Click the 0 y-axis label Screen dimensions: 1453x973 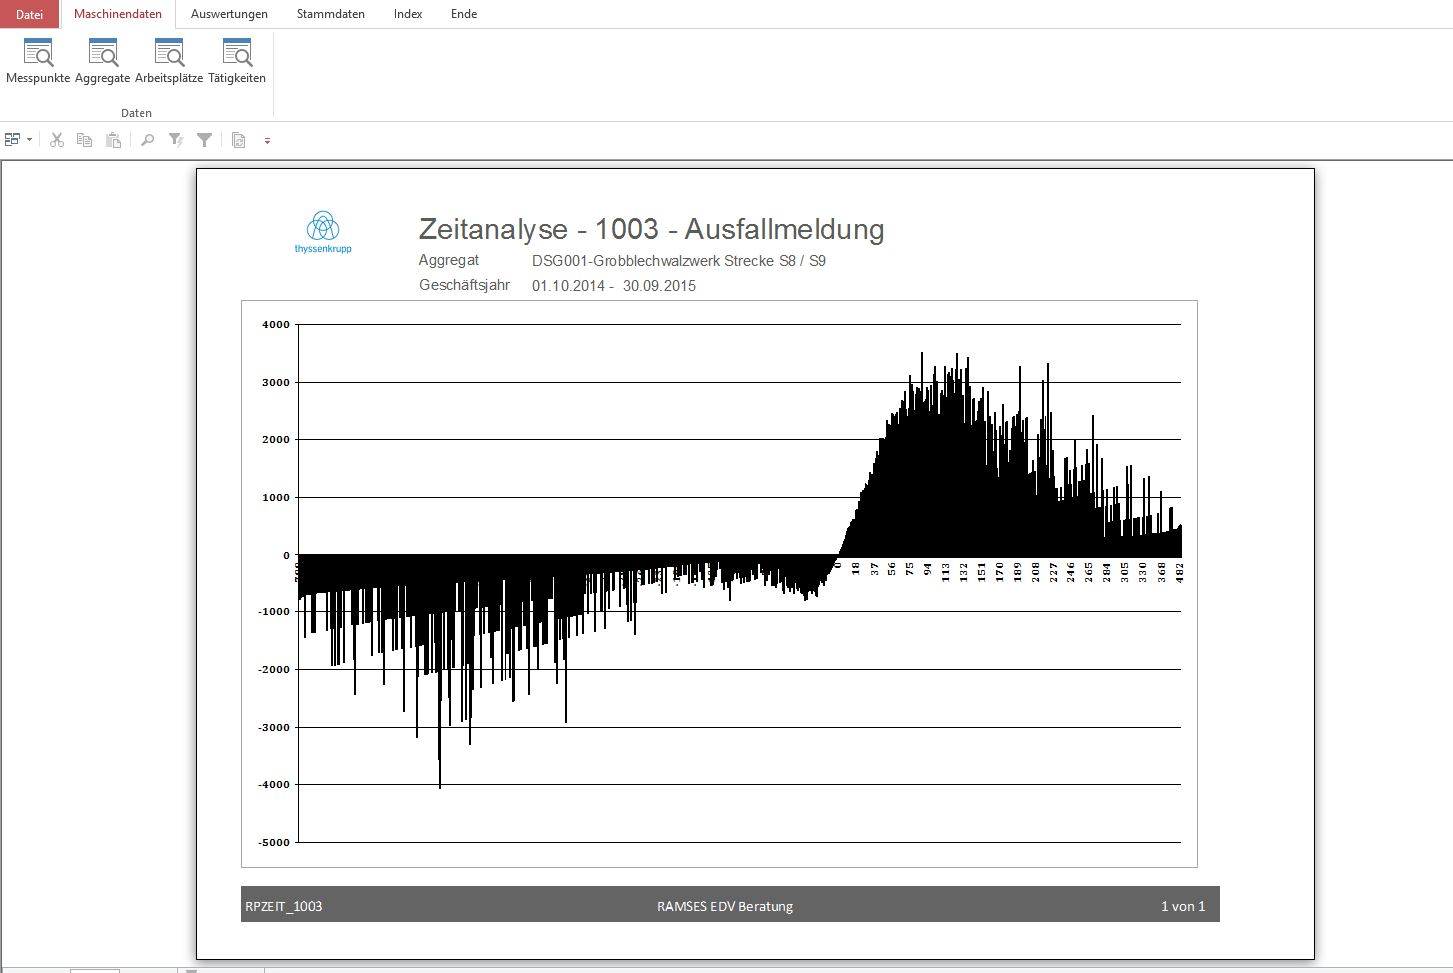(x=286, y=556)
